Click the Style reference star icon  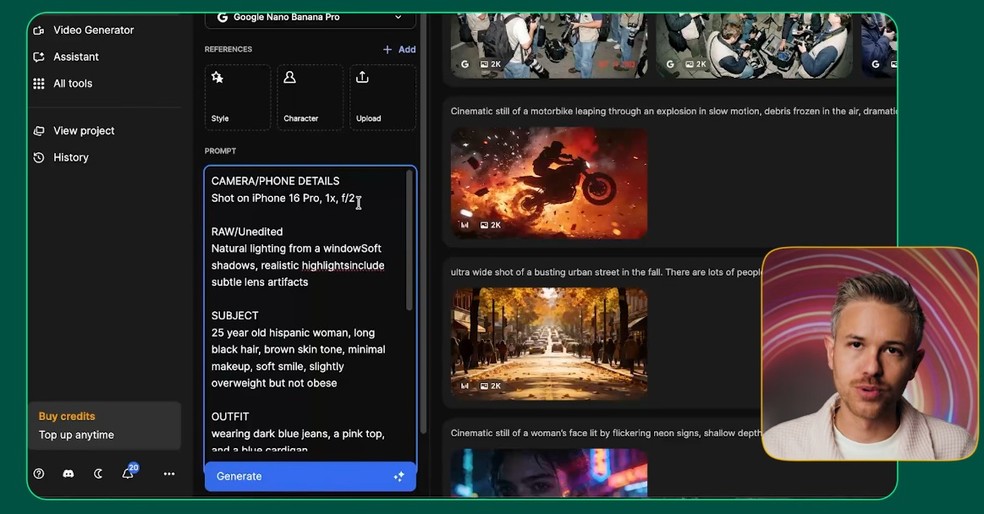[x=218, y=78]
